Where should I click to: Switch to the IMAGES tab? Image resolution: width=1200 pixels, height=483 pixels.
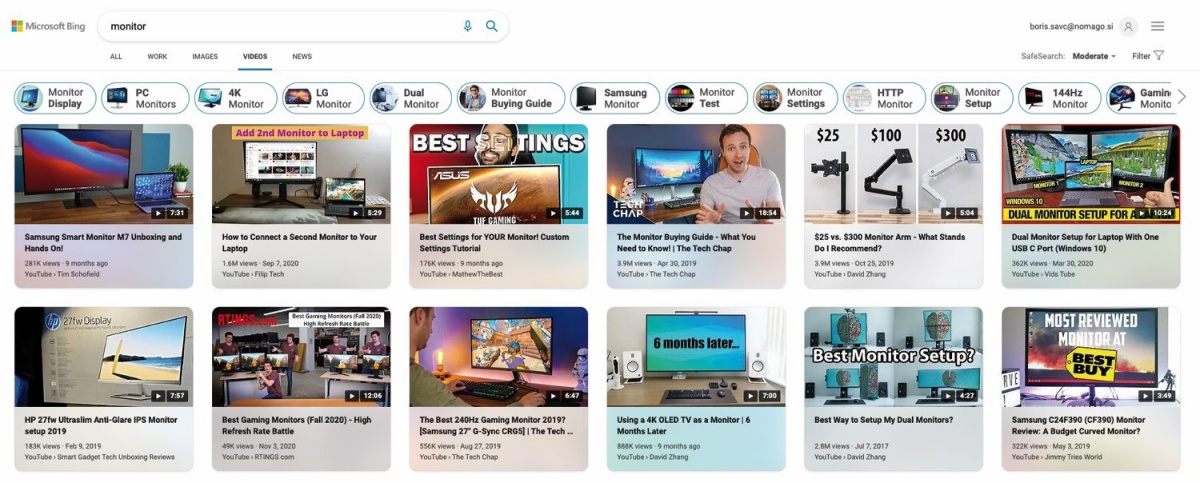click(x=205, y=57)
